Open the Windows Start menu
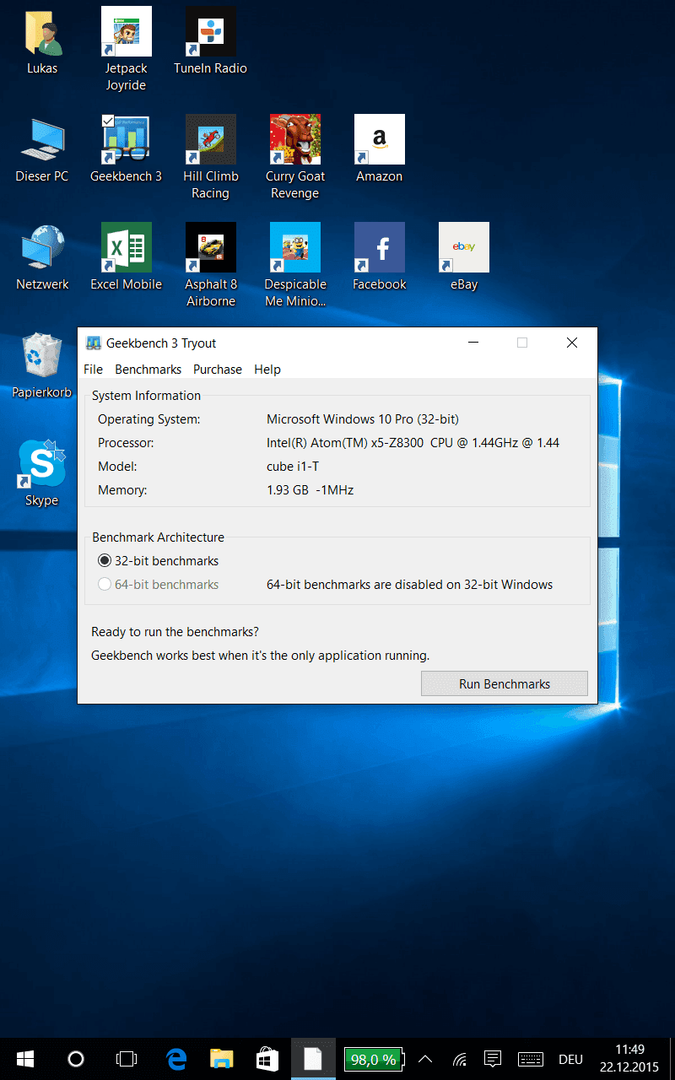Image resolution: width=675 pixels, height=1080 pixels. coord(25,1059)
